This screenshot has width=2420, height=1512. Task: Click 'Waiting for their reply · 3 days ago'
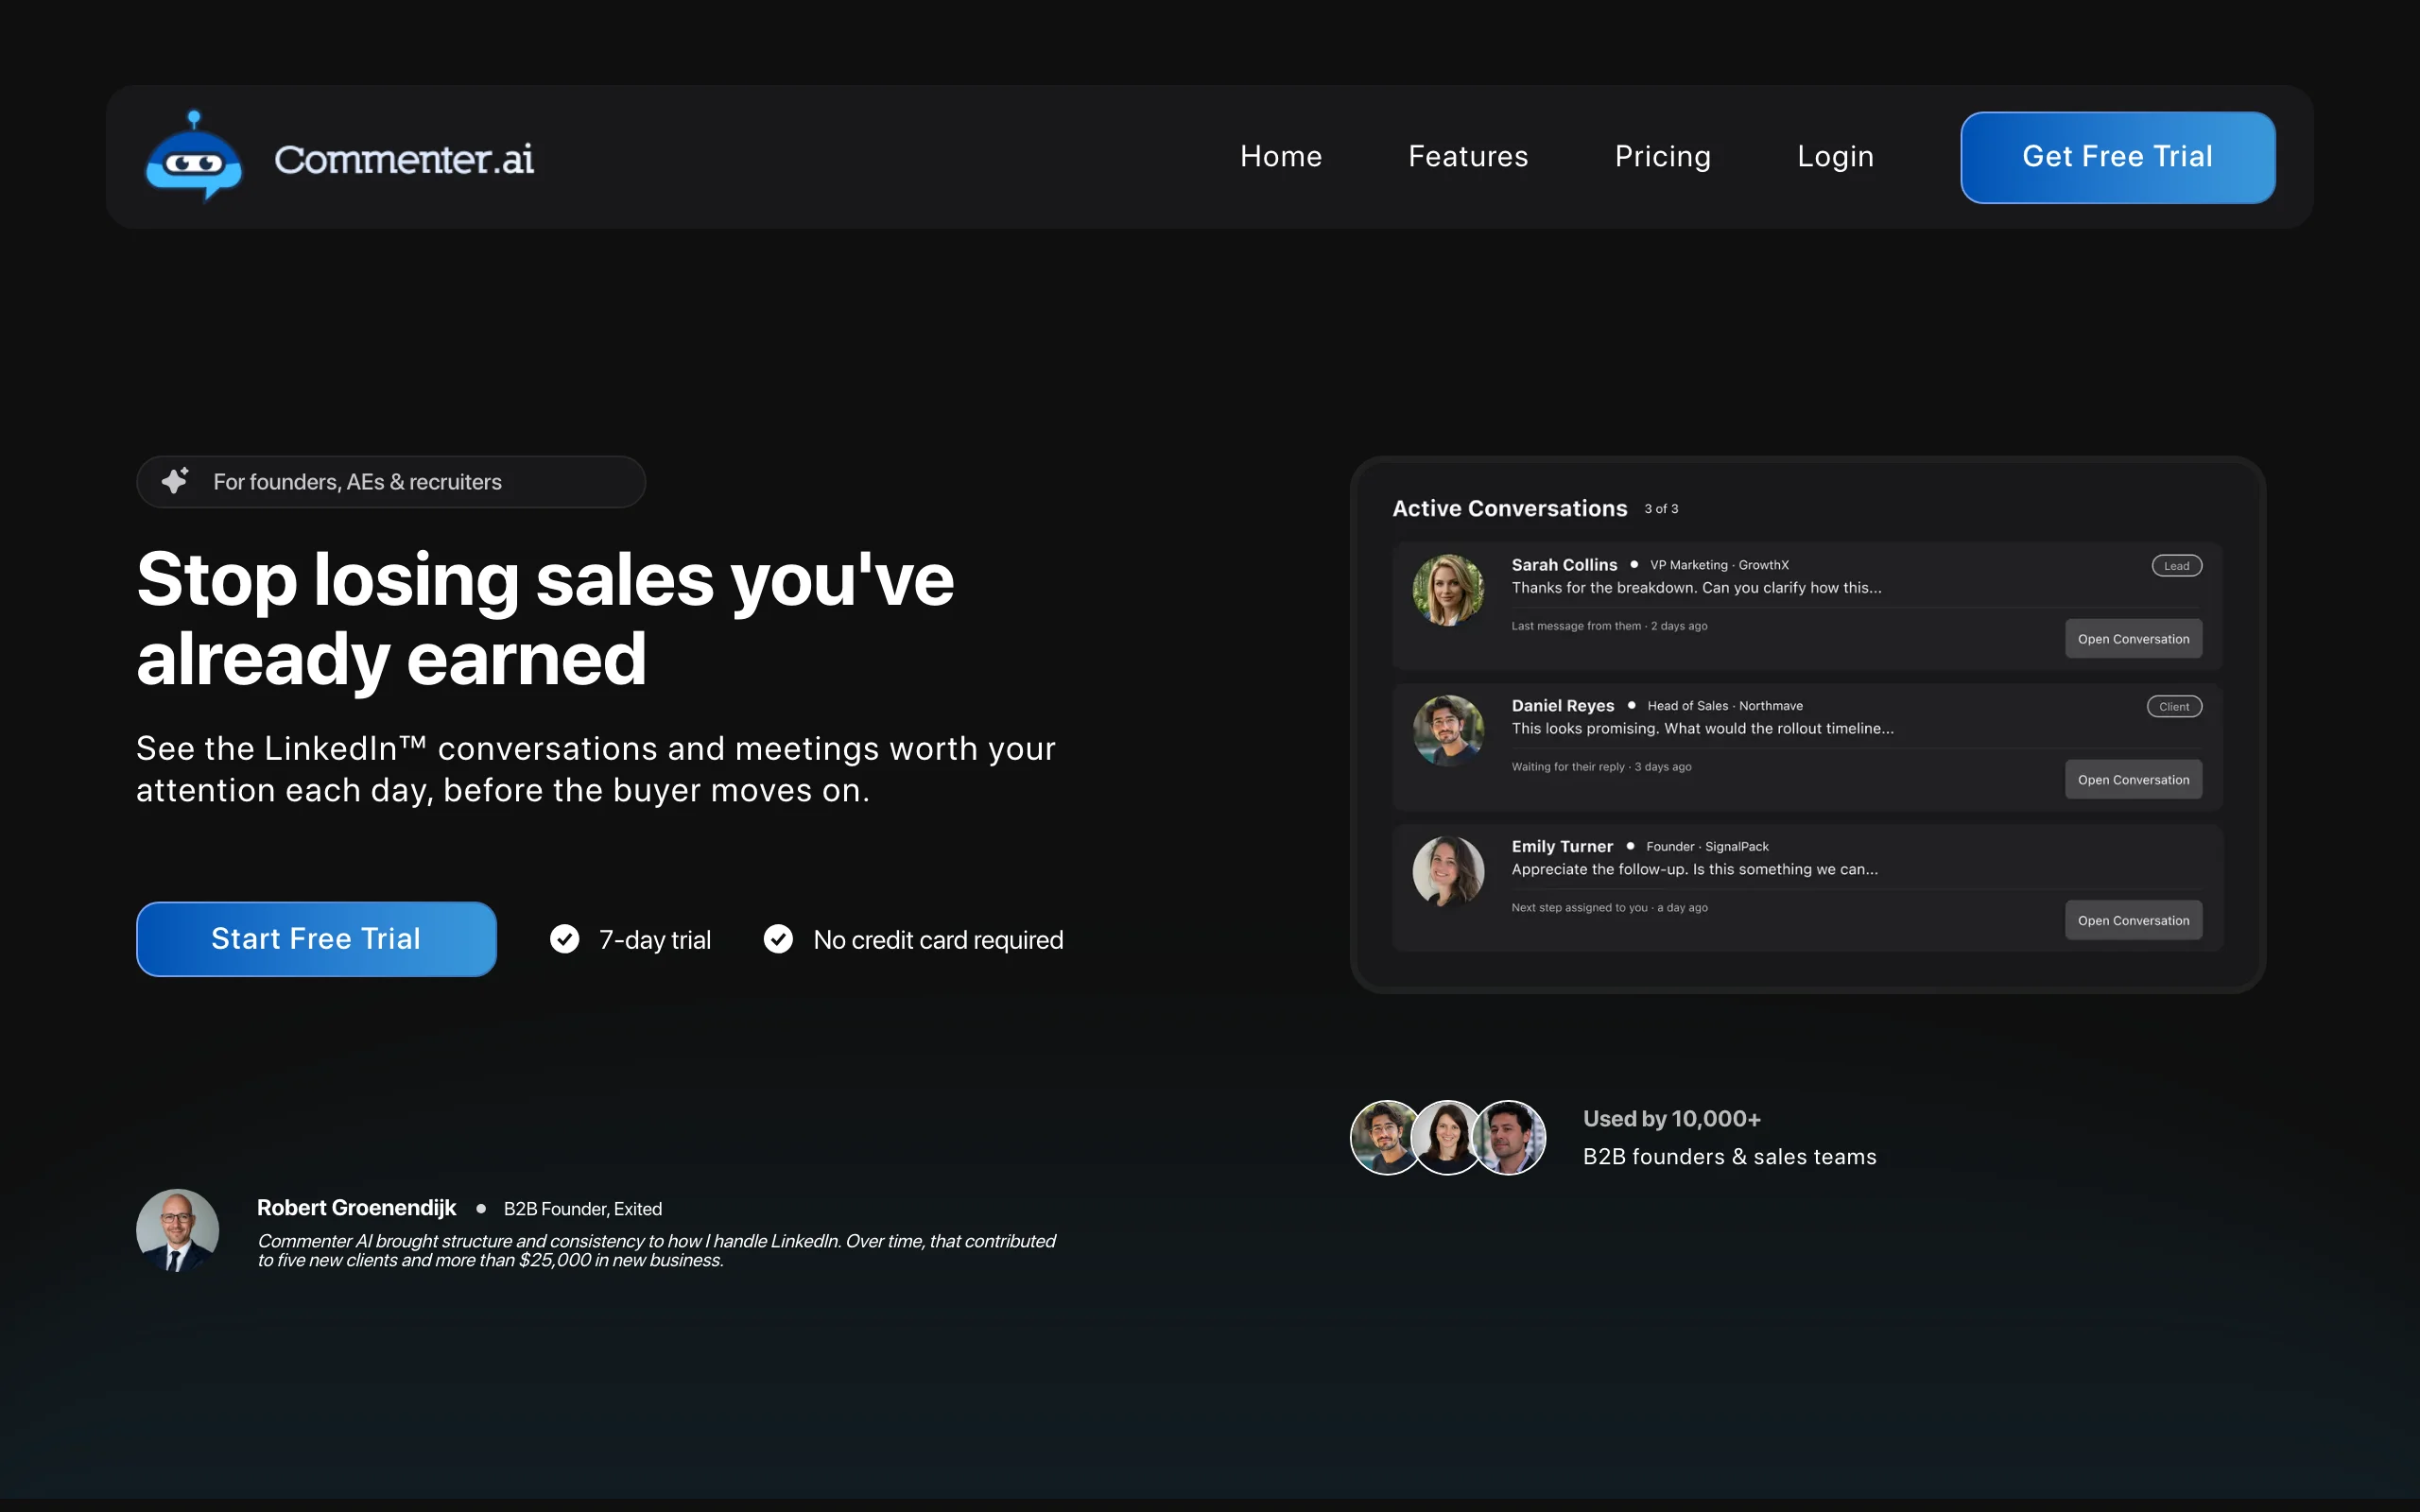(x=1601, y=767)
